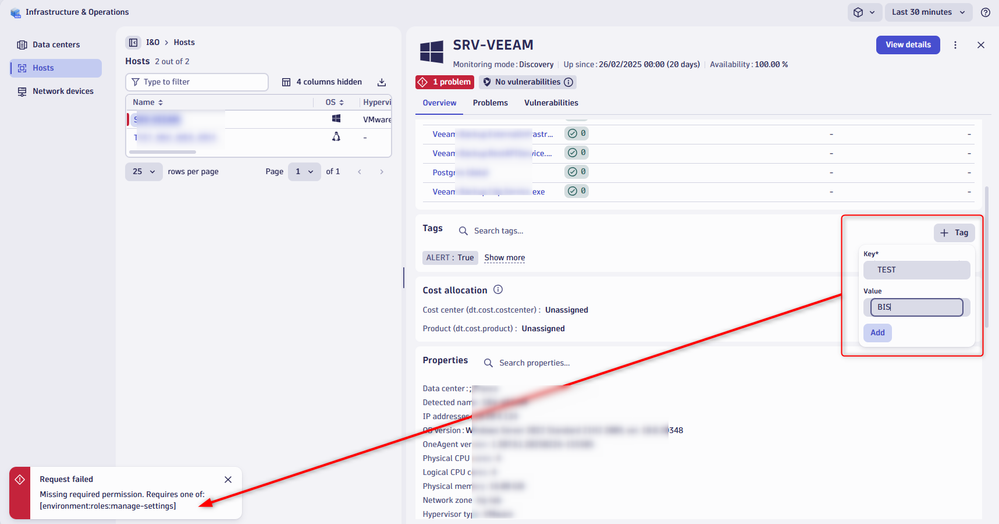Toggle the sidebar panel icon near breadcrumb
Image resolution: width=999 pixels, height=524 pixels.
coord(133,43)
